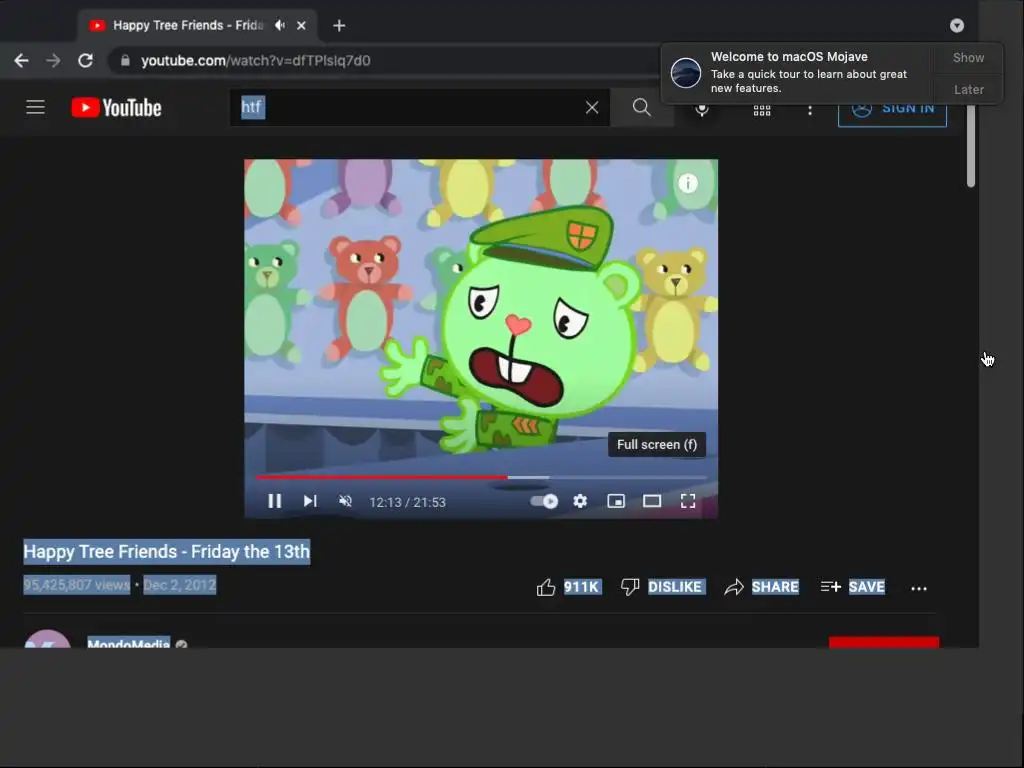
Task: Unmute the video volume icon
Action: (x=345, y=501)
